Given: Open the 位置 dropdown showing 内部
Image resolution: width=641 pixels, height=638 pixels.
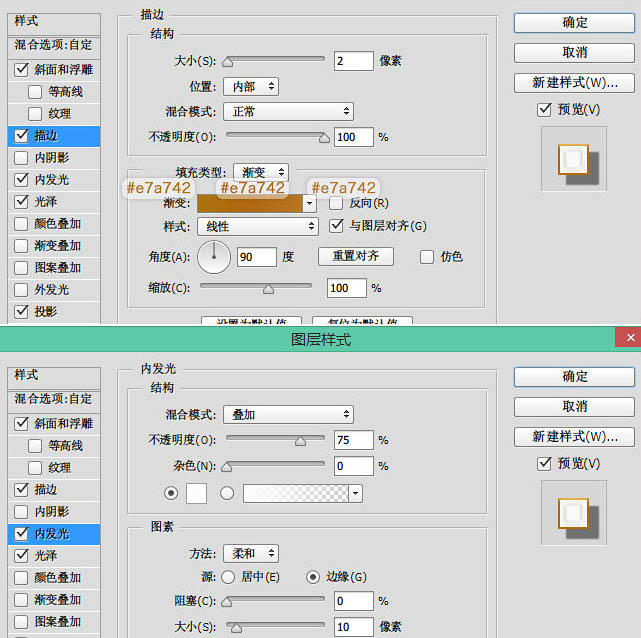Looking at the screenshot, I should [x=251, y=87].
